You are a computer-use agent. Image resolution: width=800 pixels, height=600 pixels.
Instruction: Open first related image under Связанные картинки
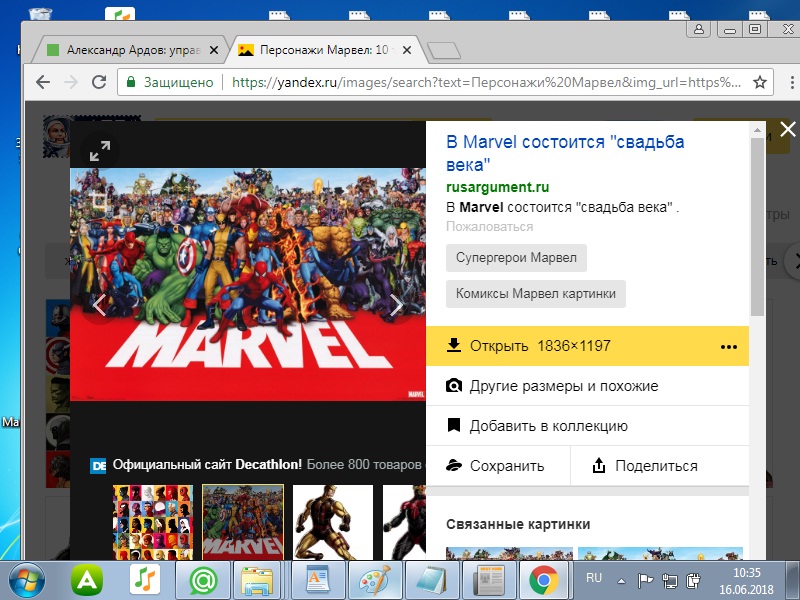[x=509, y=554]
